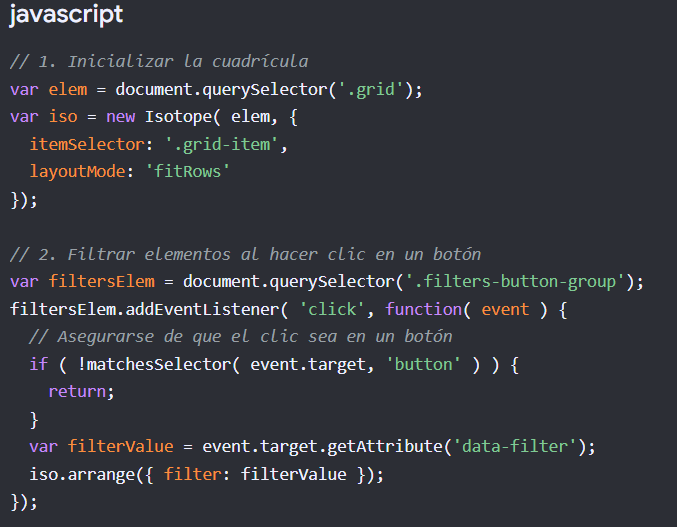Click the 'fitRows' string value
This screenshot has width=677, height=527.
[x=187, y=172]
